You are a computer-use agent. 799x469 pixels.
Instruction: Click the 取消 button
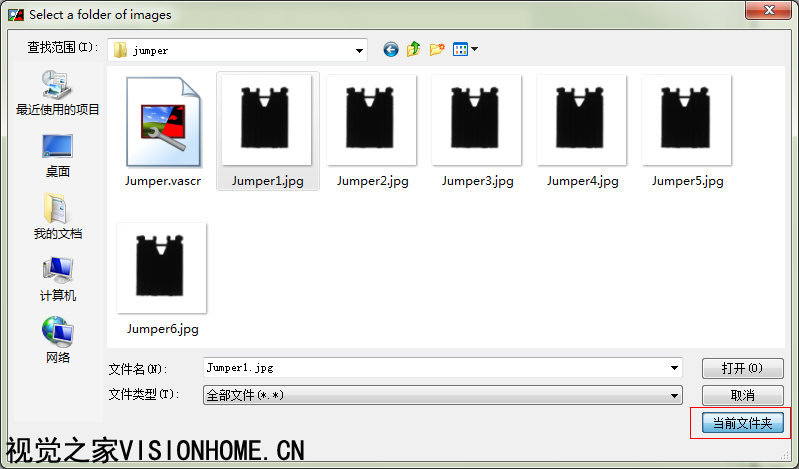[742, 396]
